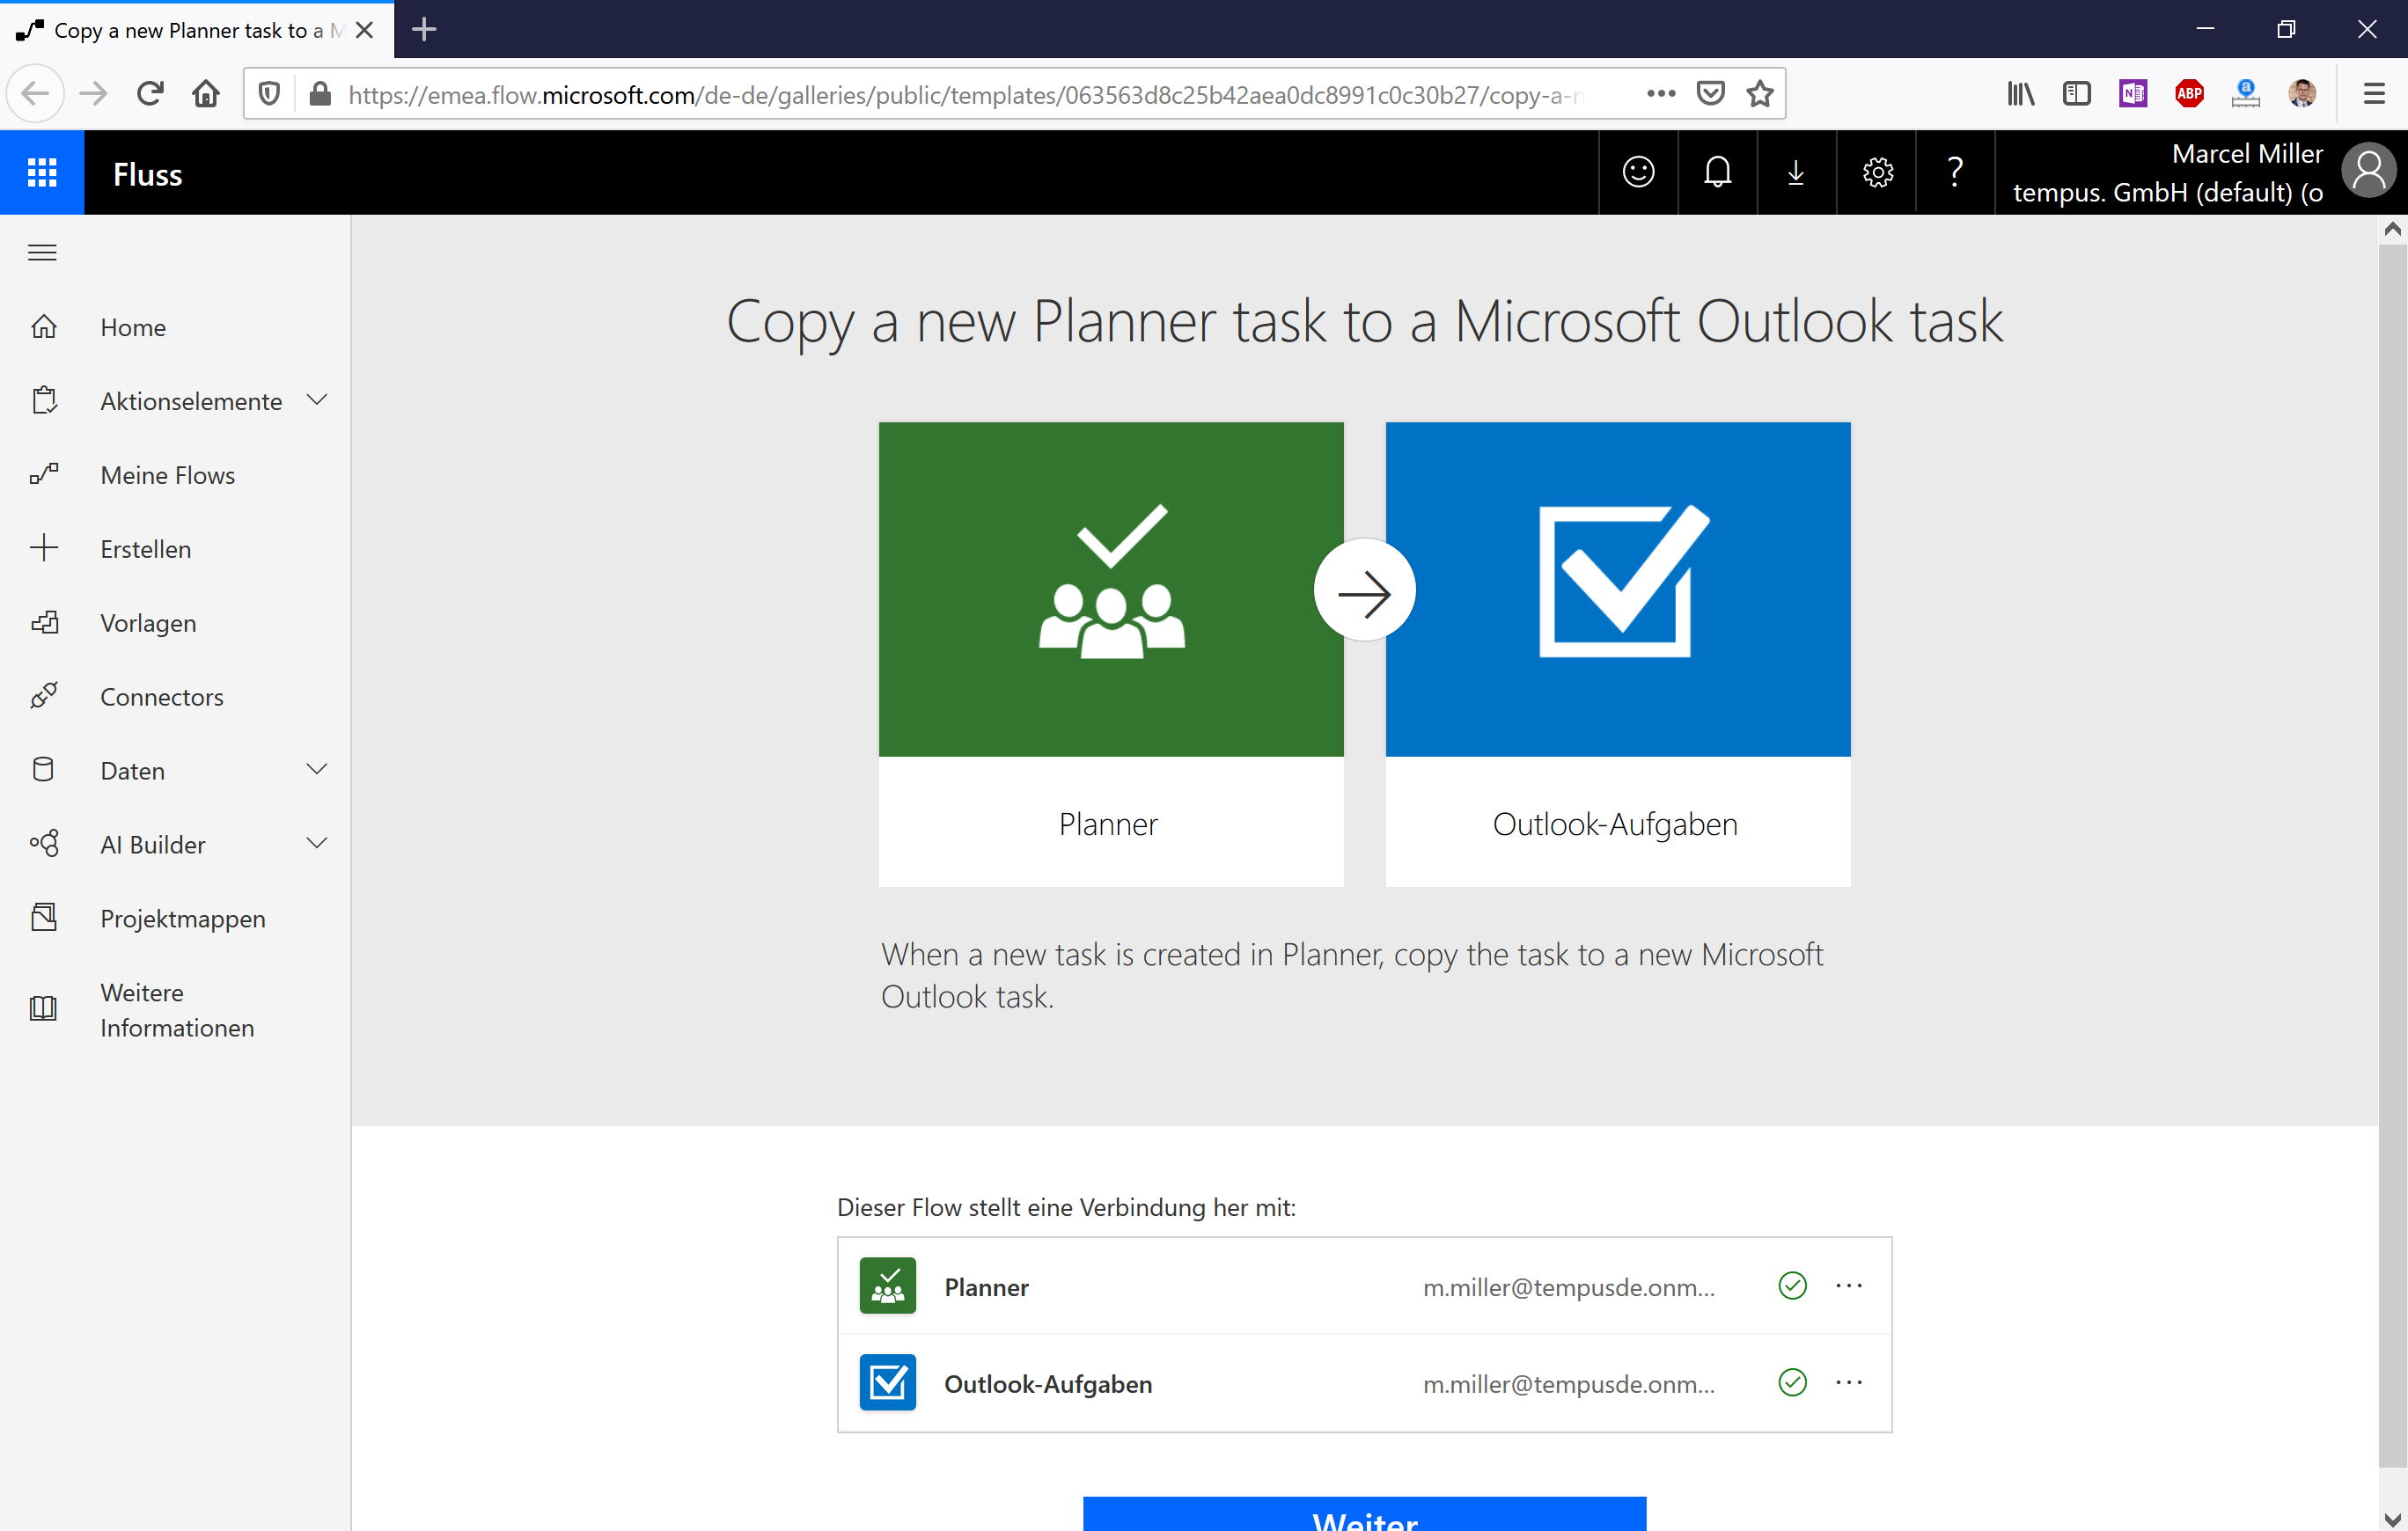2408x1531 pixels.
Task: Click the green check for Planner connection
Action: tap(1793, 1286)
